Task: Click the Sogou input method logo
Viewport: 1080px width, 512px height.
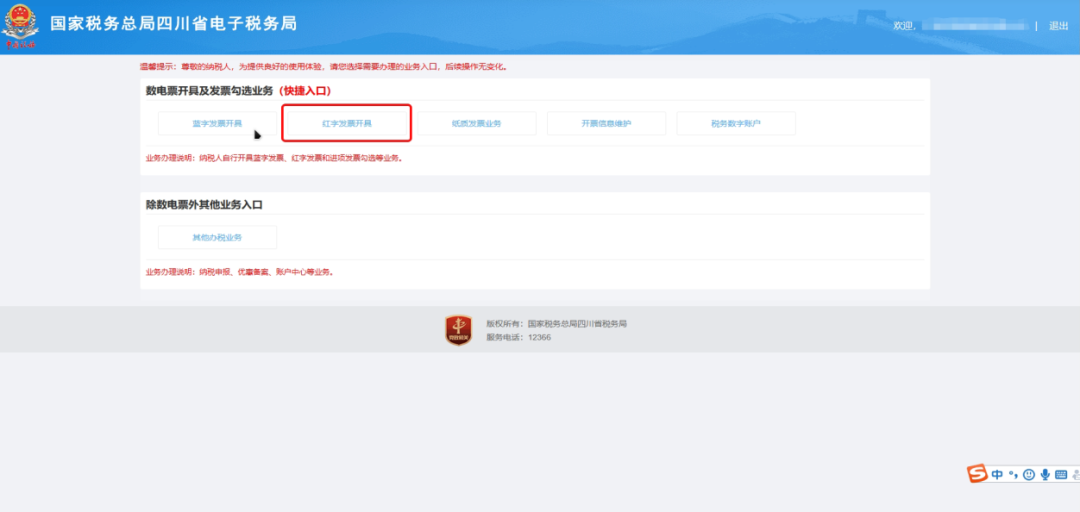Action: click(x=977, y=474)
